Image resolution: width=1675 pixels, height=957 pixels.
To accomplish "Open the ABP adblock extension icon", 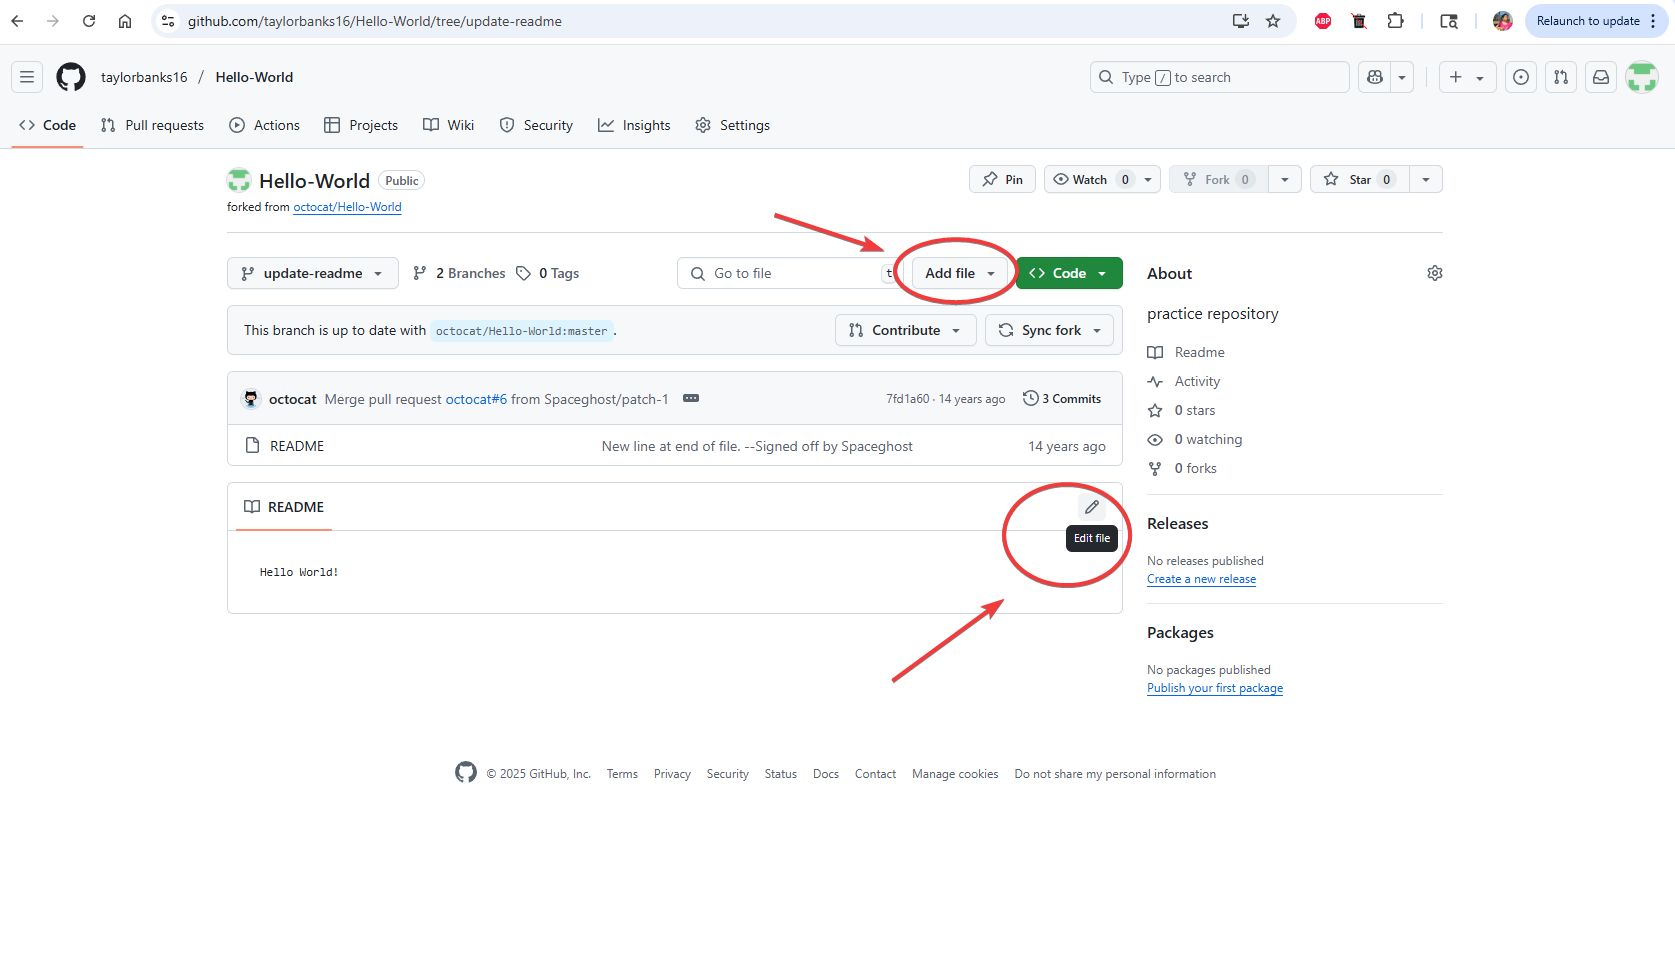I will click(x=1323, y=21).
